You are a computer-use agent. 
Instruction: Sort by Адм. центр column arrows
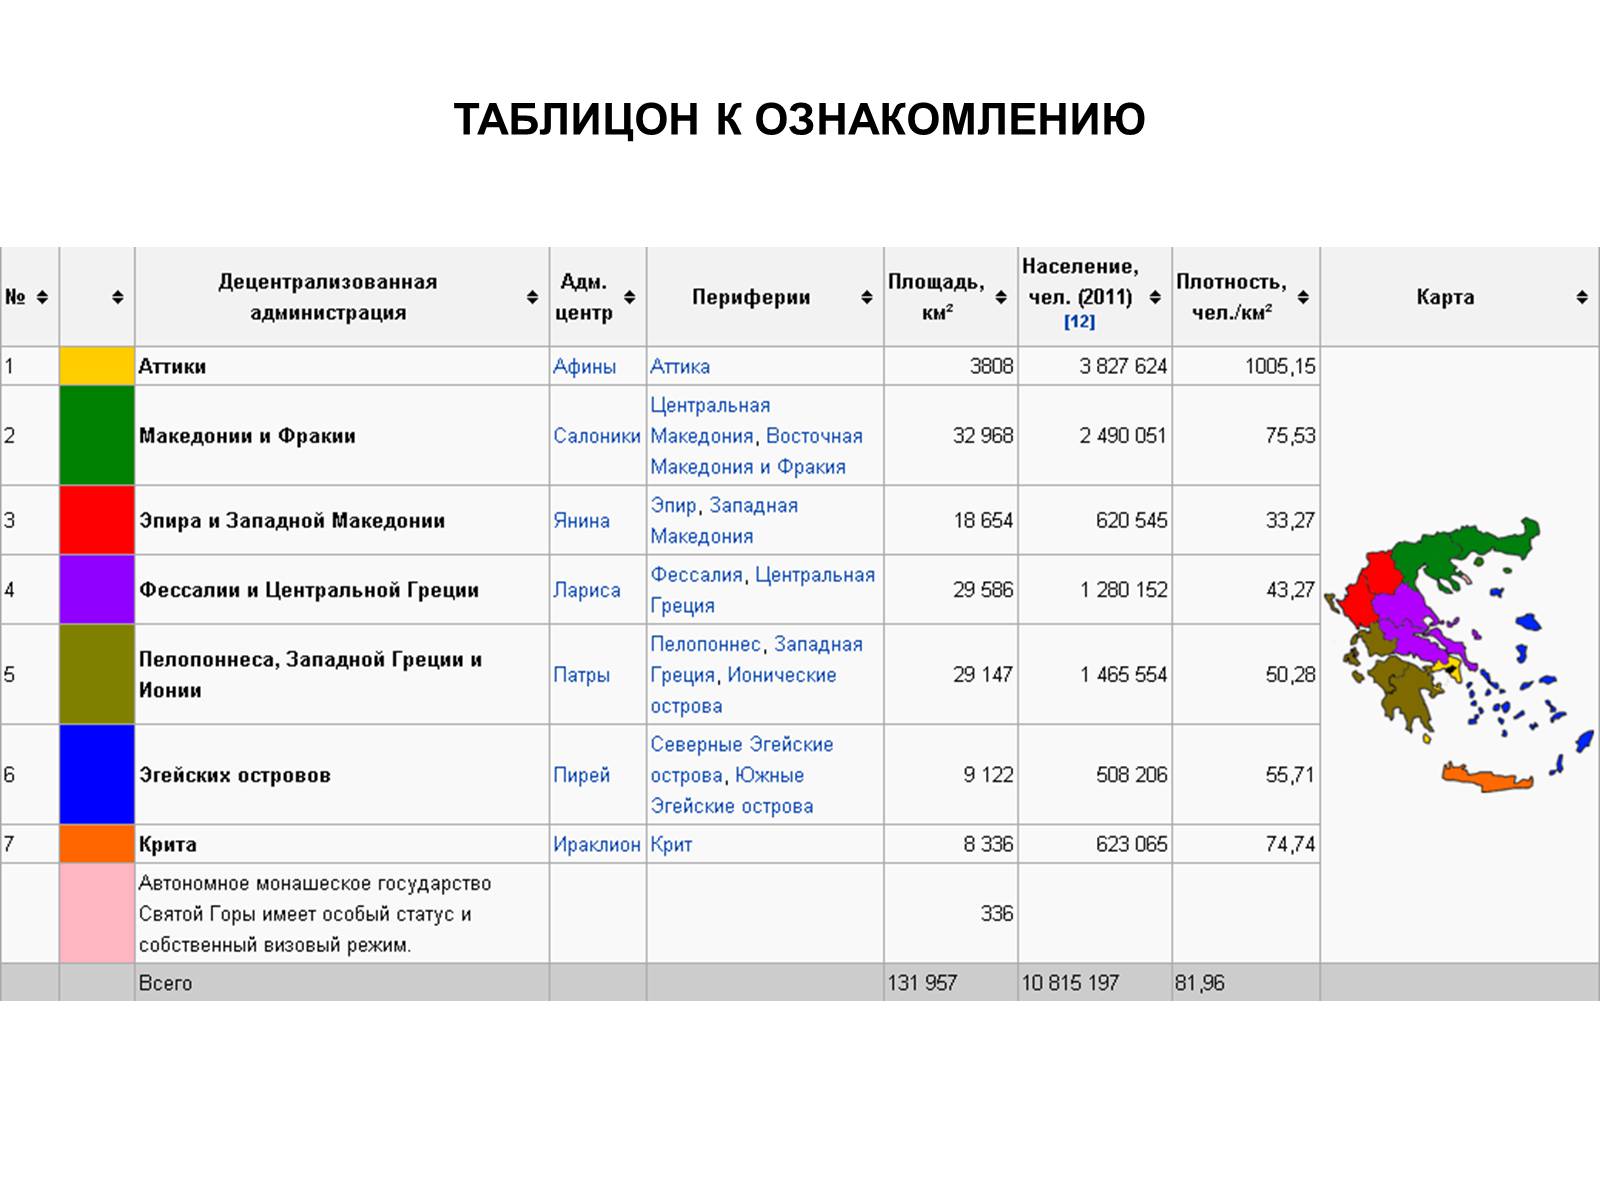pos(629,297)
